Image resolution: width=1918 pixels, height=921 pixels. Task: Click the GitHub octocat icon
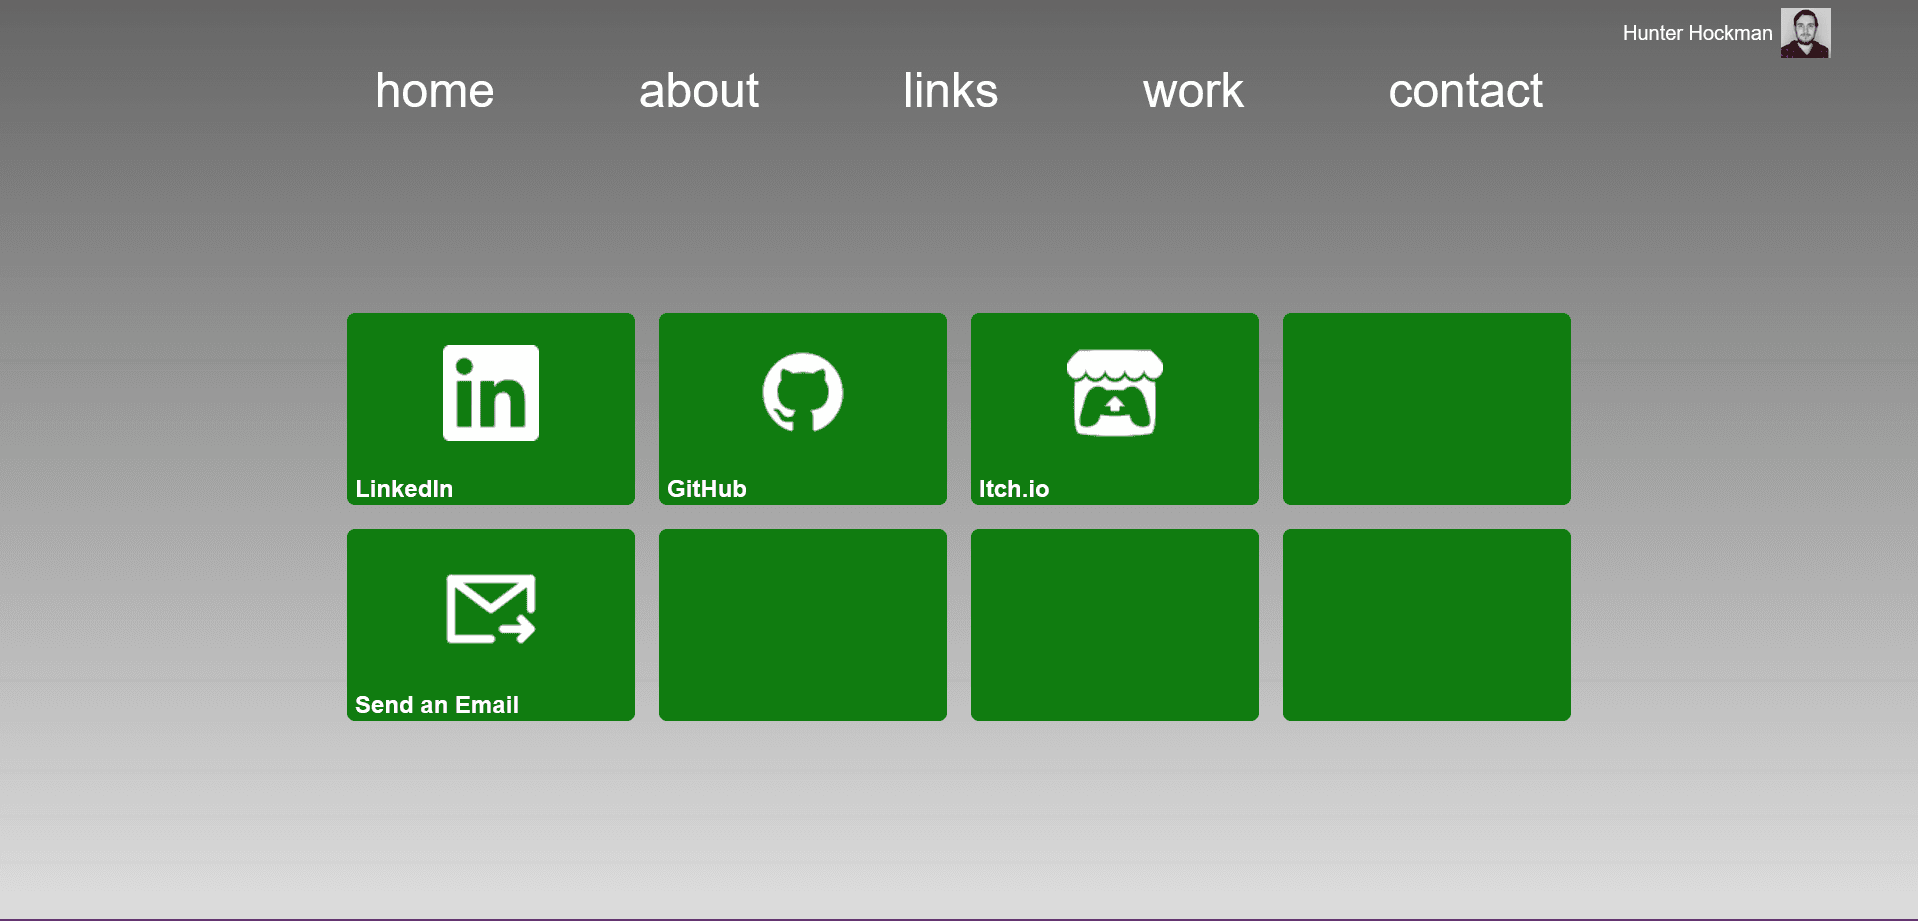coord(803,393)
